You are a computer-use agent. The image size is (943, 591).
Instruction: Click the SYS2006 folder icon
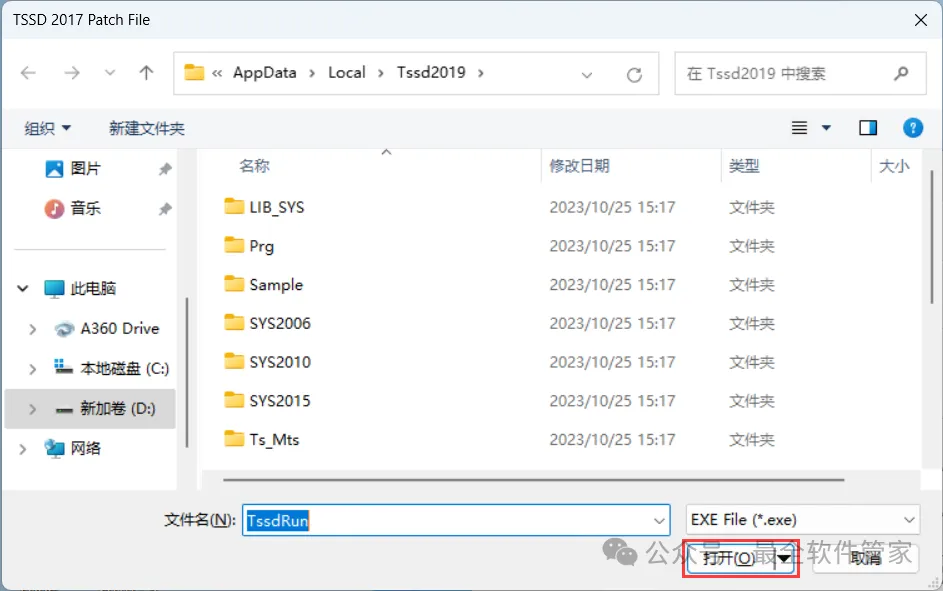point(234,322)
